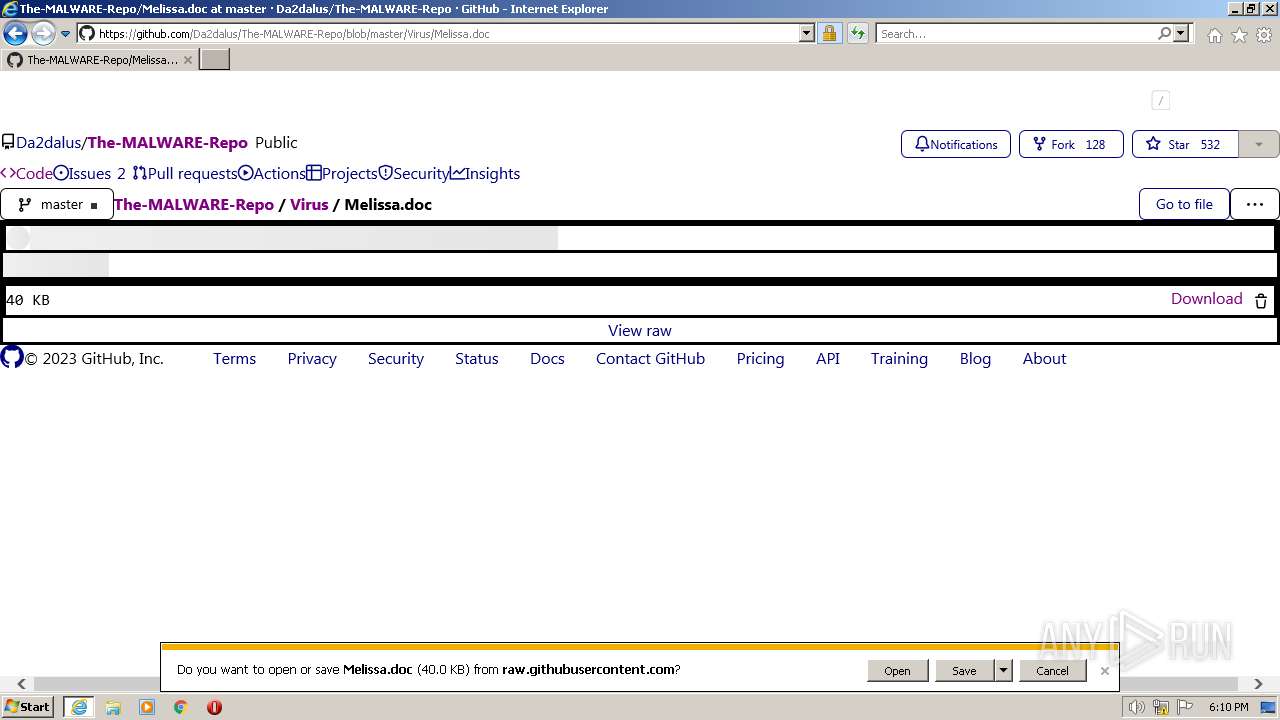
Task: Open the Security footer link
Action: click(396, 359)
